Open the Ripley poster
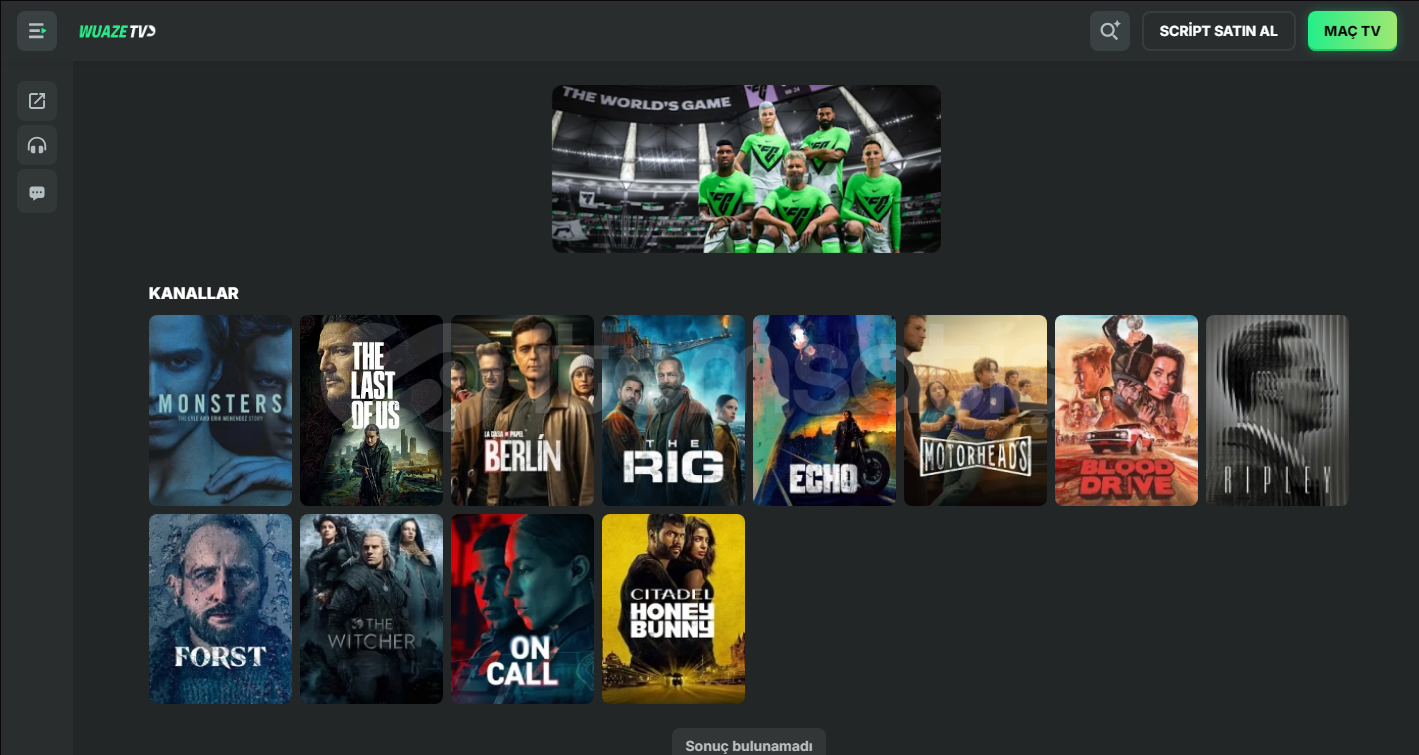Image resolution: width=1419 pixels, height=755 pixels. click(1277, 410)
